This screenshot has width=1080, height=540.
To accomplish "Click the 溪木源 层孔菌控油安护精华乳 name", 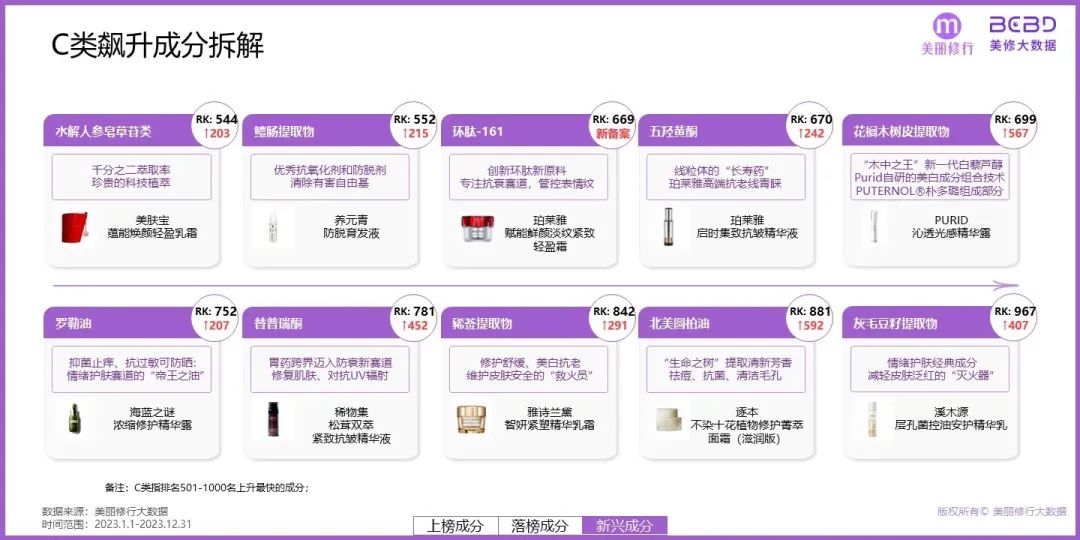I will [951, 419].
